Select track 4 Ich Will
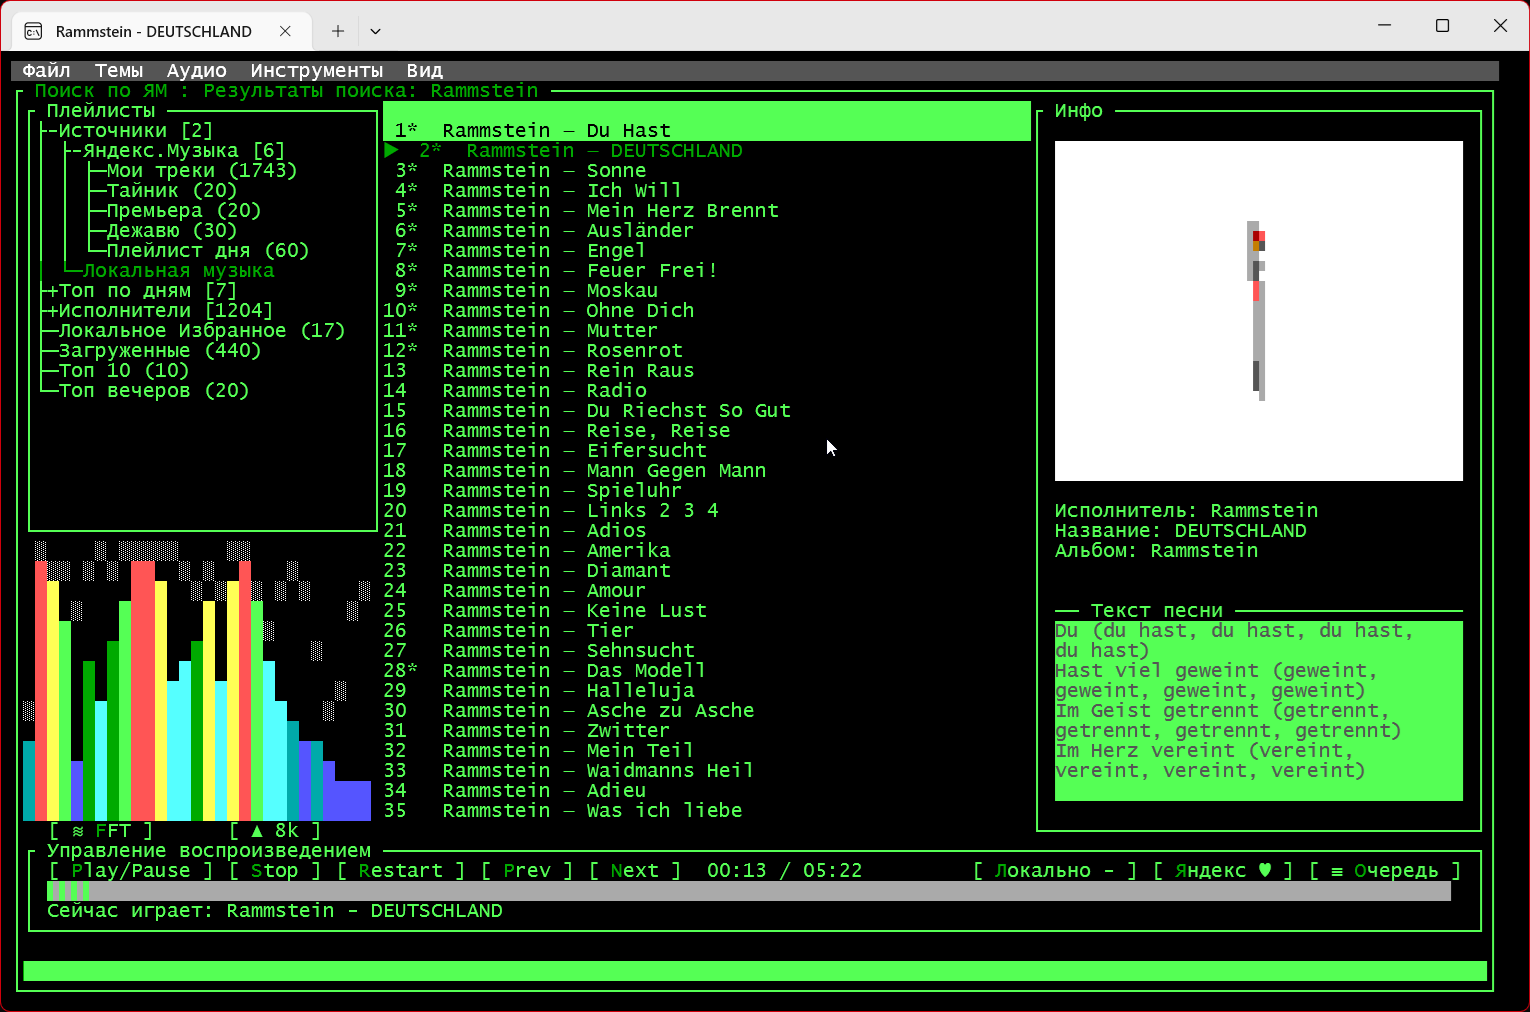This screenshot has height=1012, width=1530. click(x=707, y=191)
